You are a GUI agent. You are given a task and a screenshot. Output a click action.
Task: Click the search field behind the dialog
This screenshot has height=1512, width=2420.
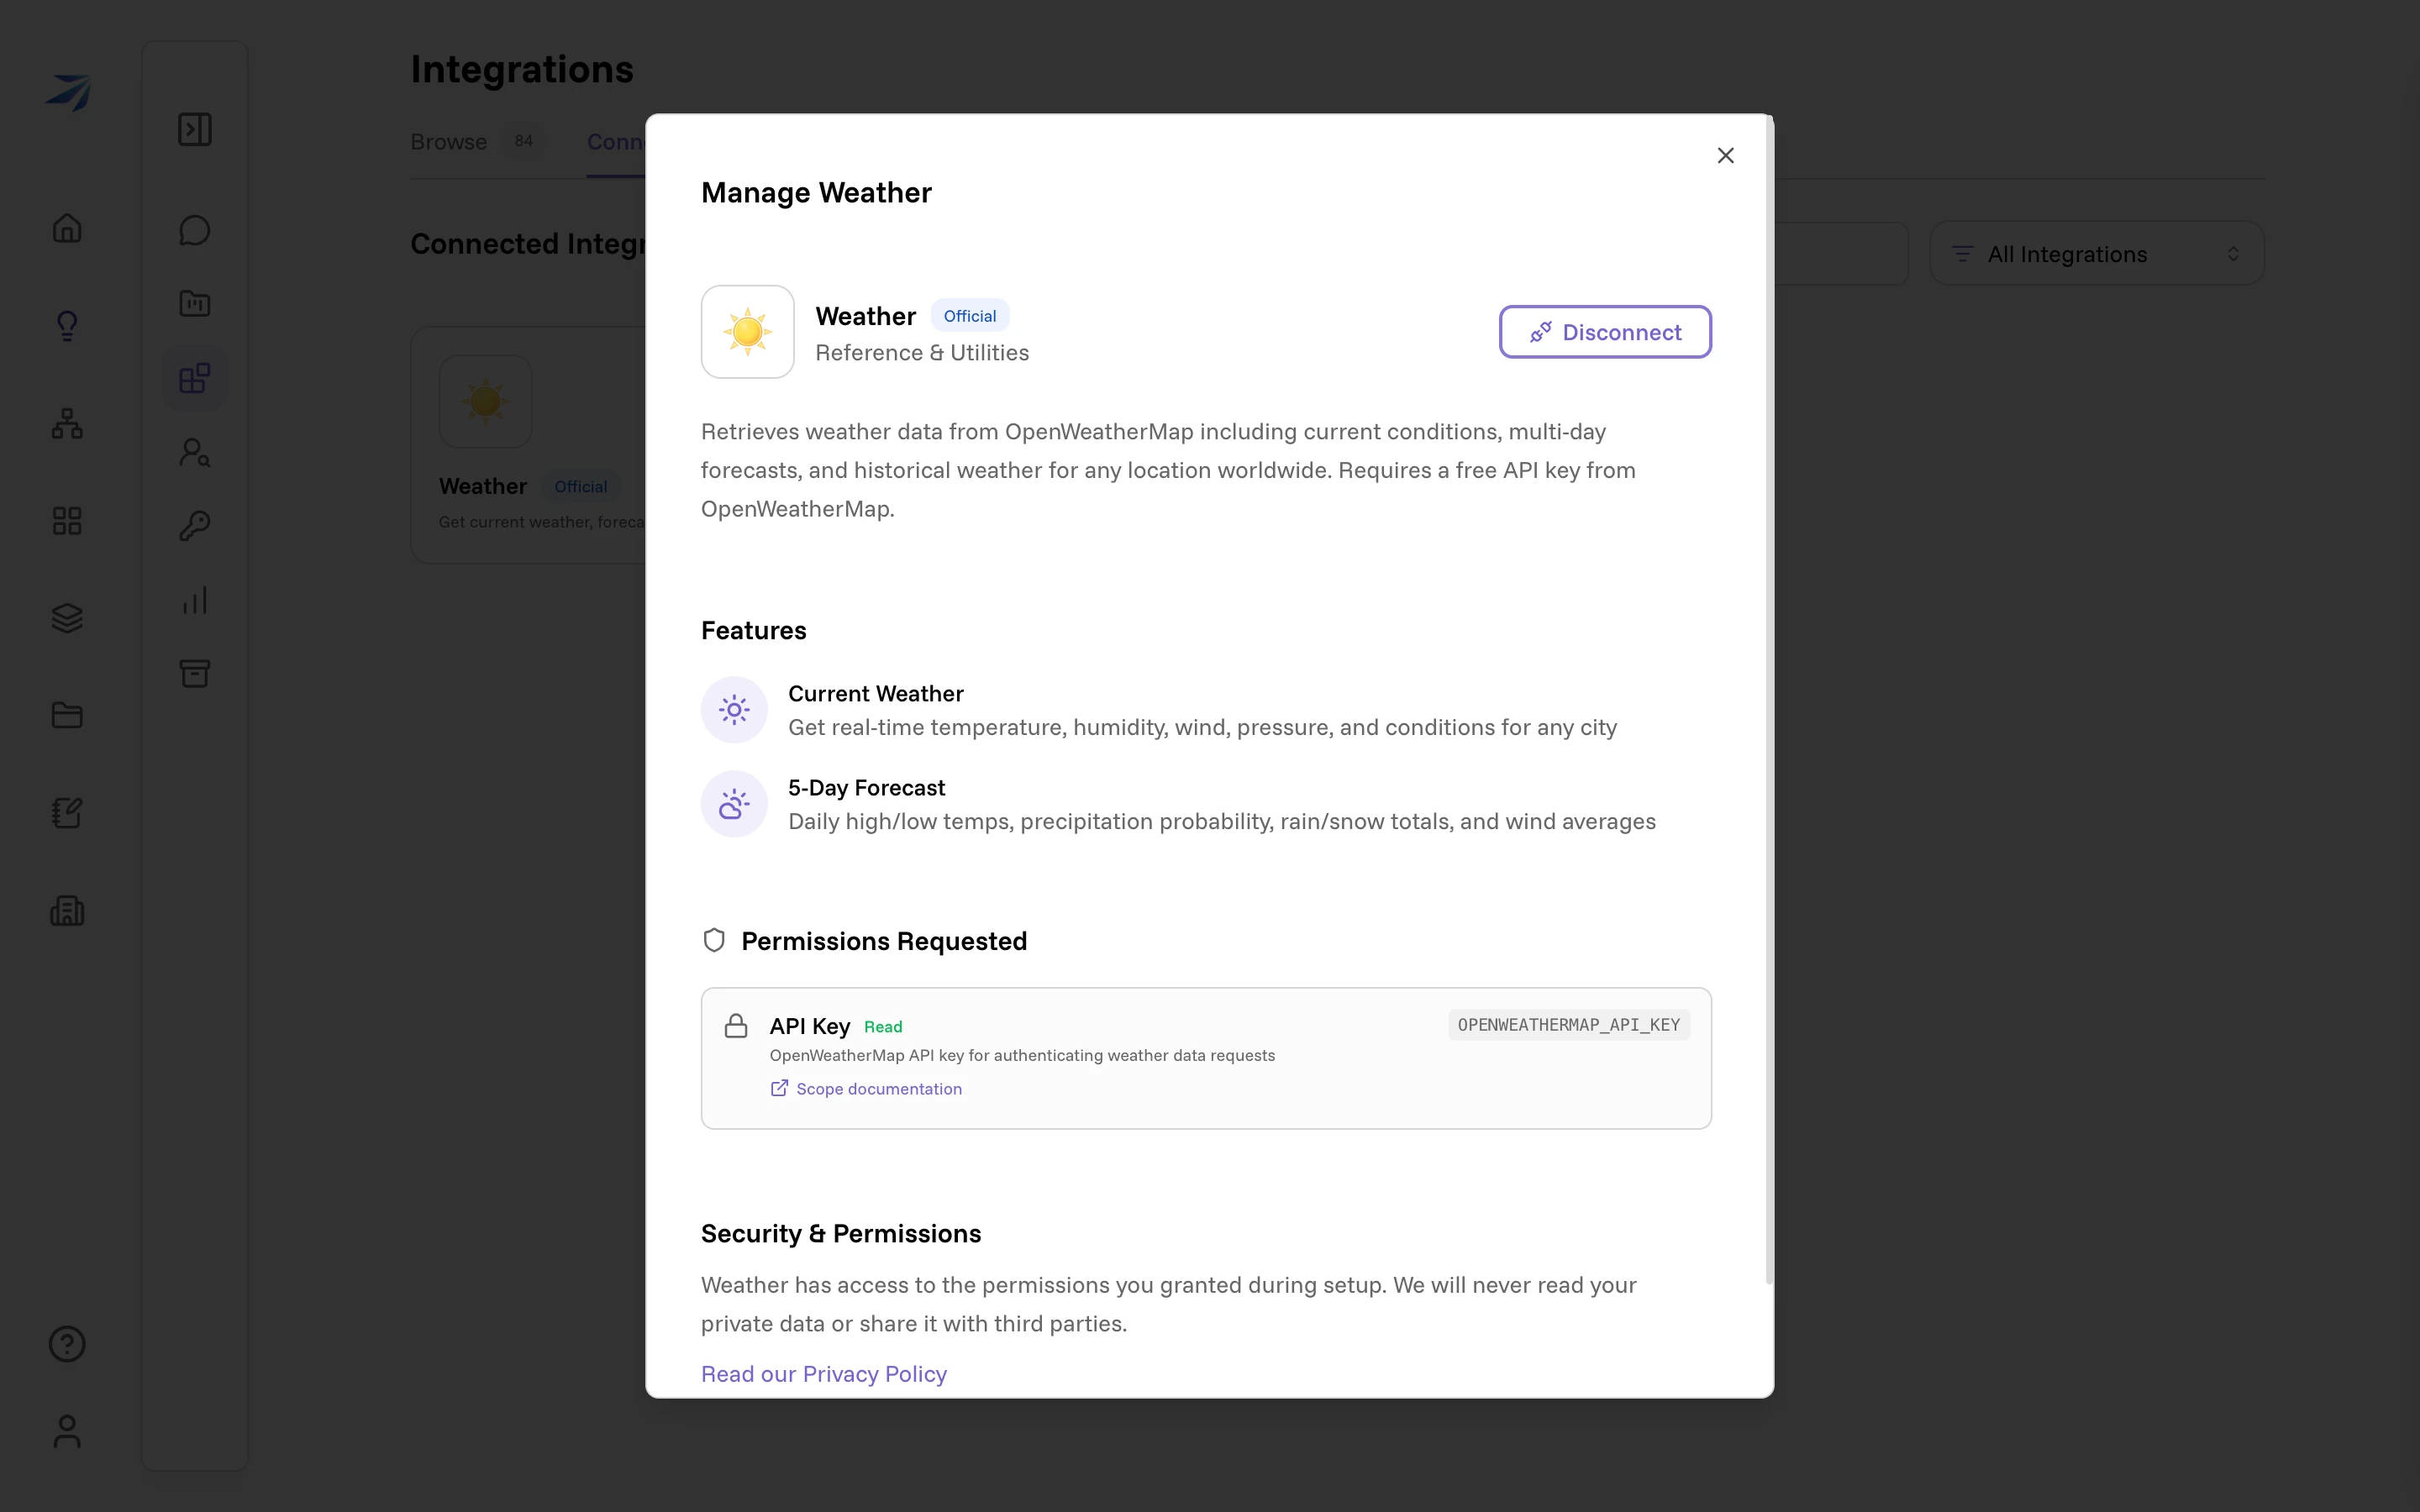click(1841, 254)
